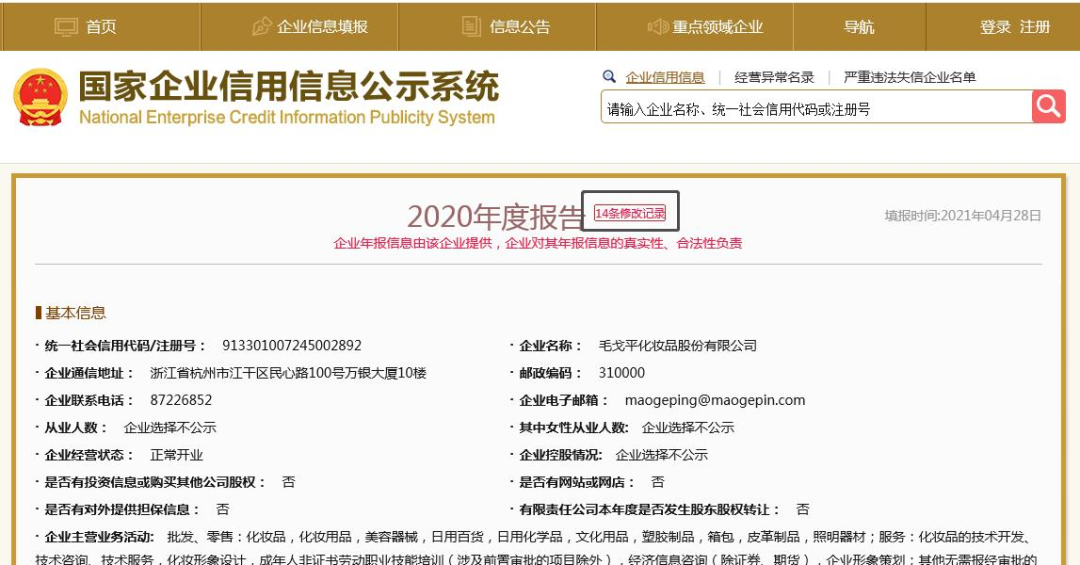Screen dimensions: 1080x565
Task: Click the address 浙江省杭州市江干区民心路100号万银大厦10楼
Action: [288, 373]
